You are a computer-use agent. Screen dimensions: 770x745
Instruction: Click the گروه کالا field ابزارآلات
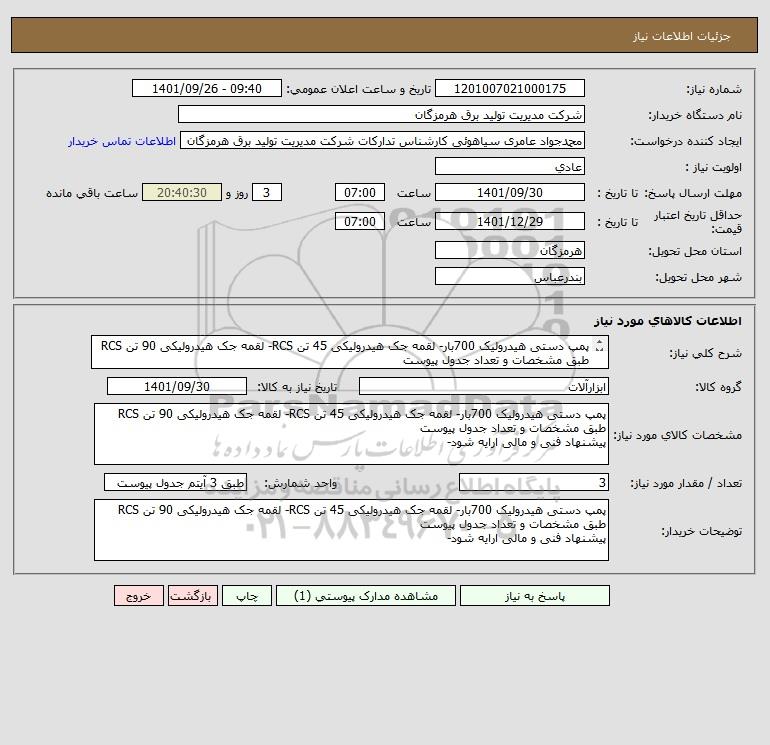click(x=484, y=386)
